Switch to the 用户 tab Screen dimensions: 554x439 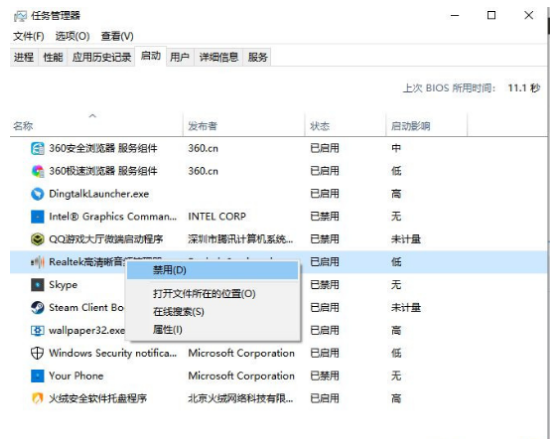pos(180,57)
